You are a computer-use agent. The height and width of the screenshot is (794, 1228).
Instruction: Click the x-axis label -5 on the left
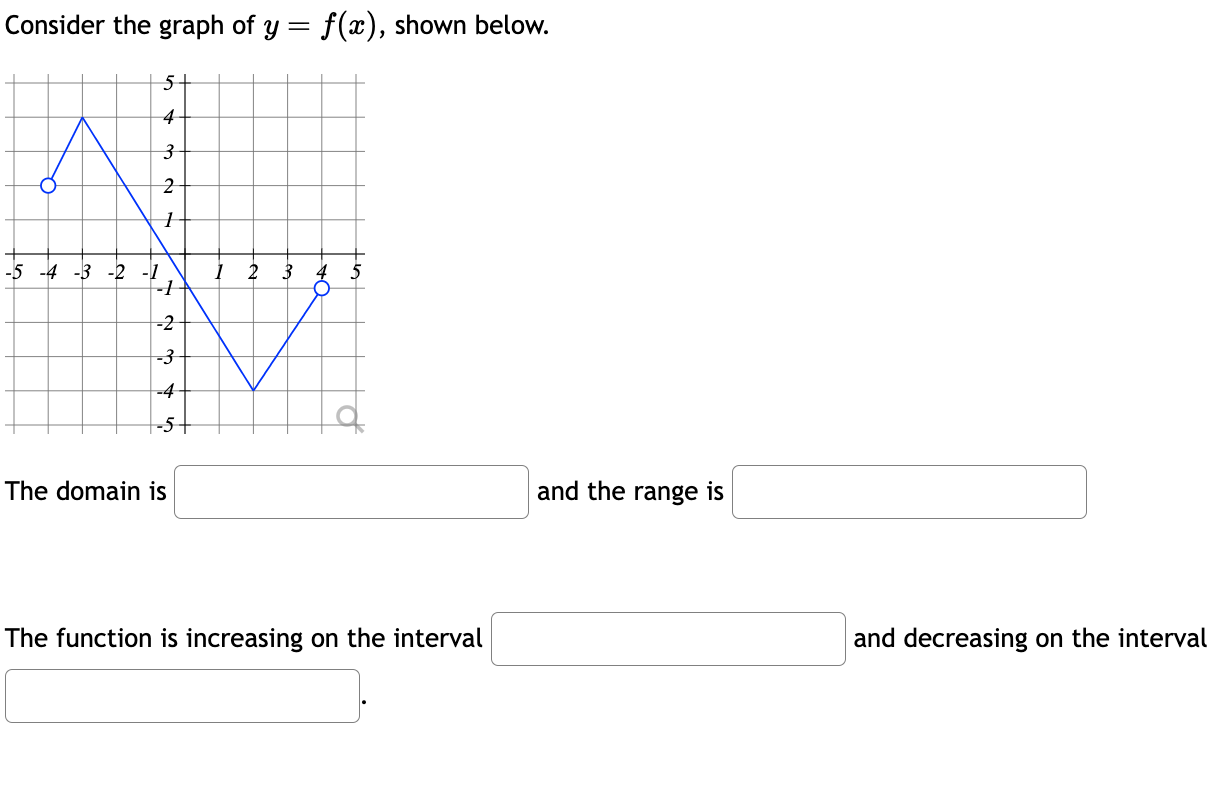click(12, 271)
